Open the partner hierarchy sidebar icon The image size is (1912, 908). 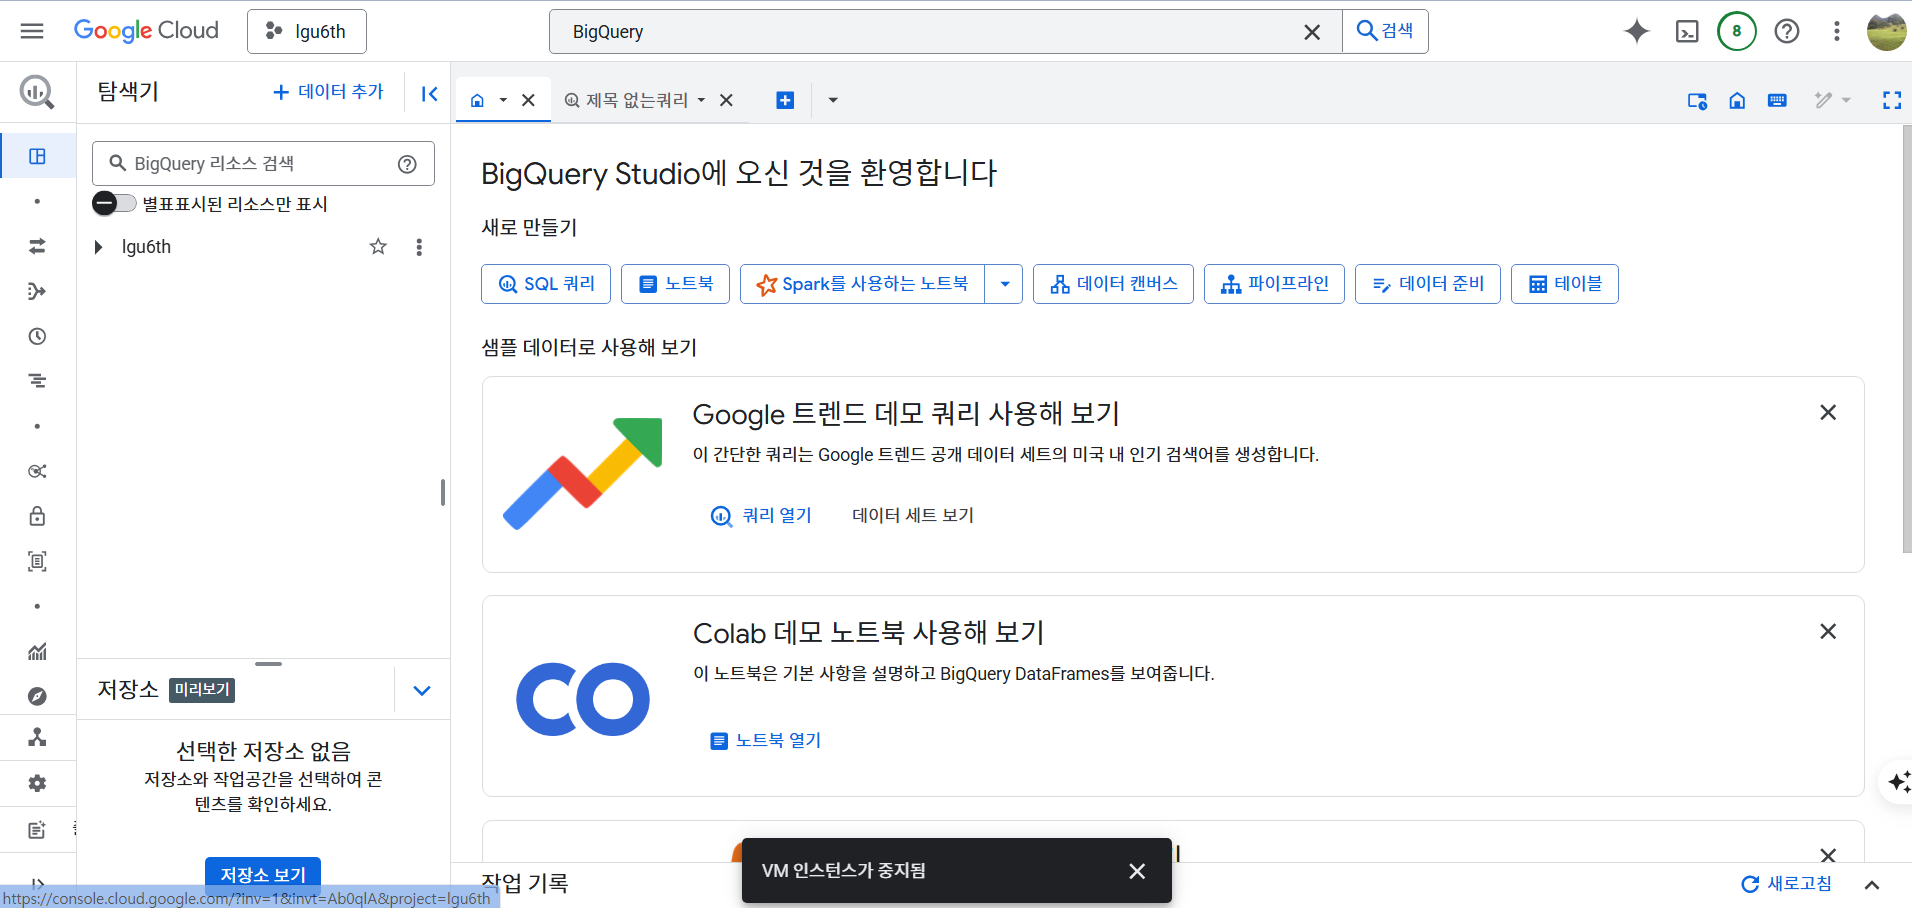point(37,737)
